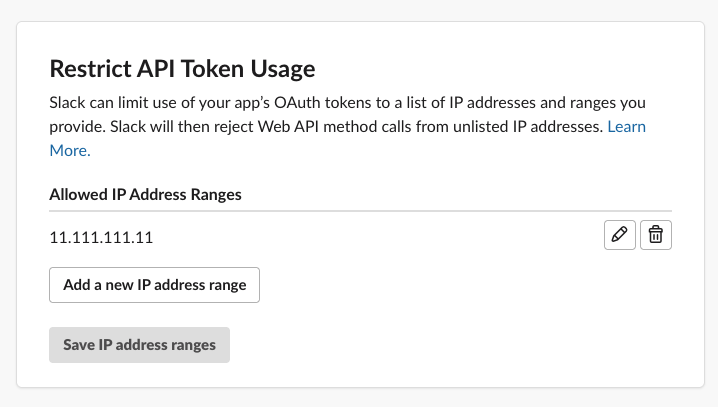
Task: Click the delete icon right of the pencil
Action: [x=655, y=235]
